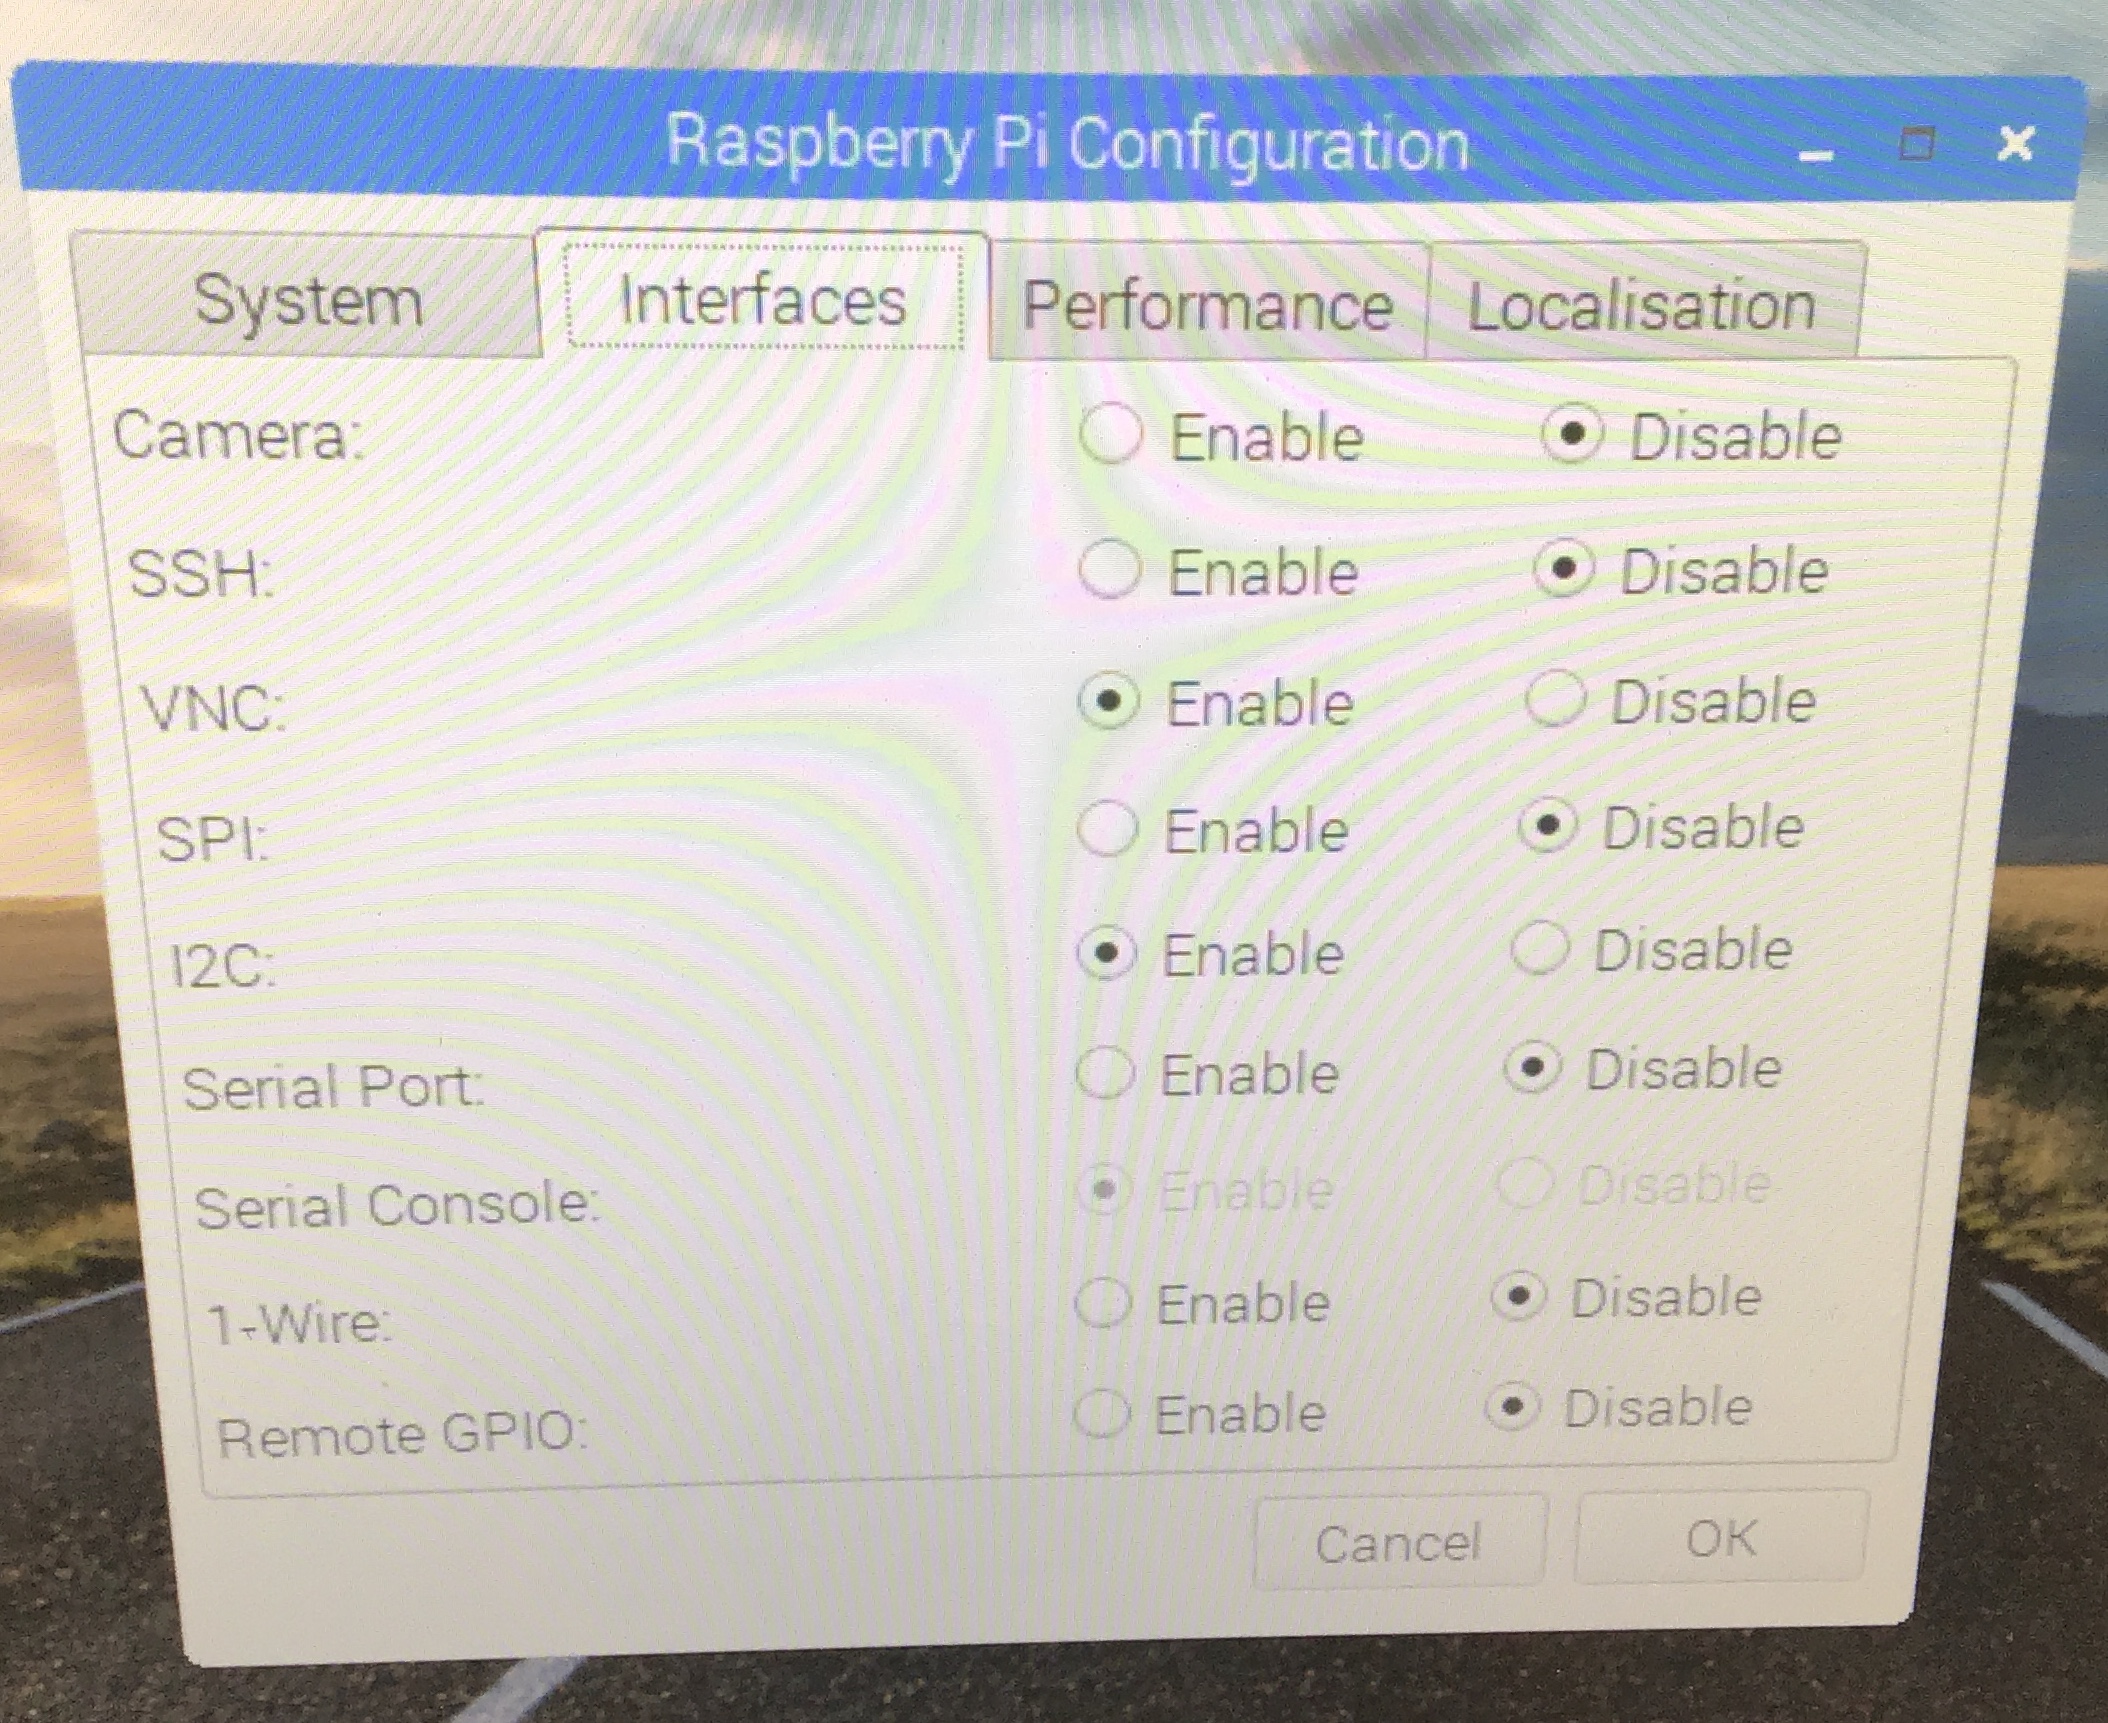Disable VNC radio button
The width and height of the screenshot is (2108, 1723).
pyautogui.click(x=1556, y=699)
